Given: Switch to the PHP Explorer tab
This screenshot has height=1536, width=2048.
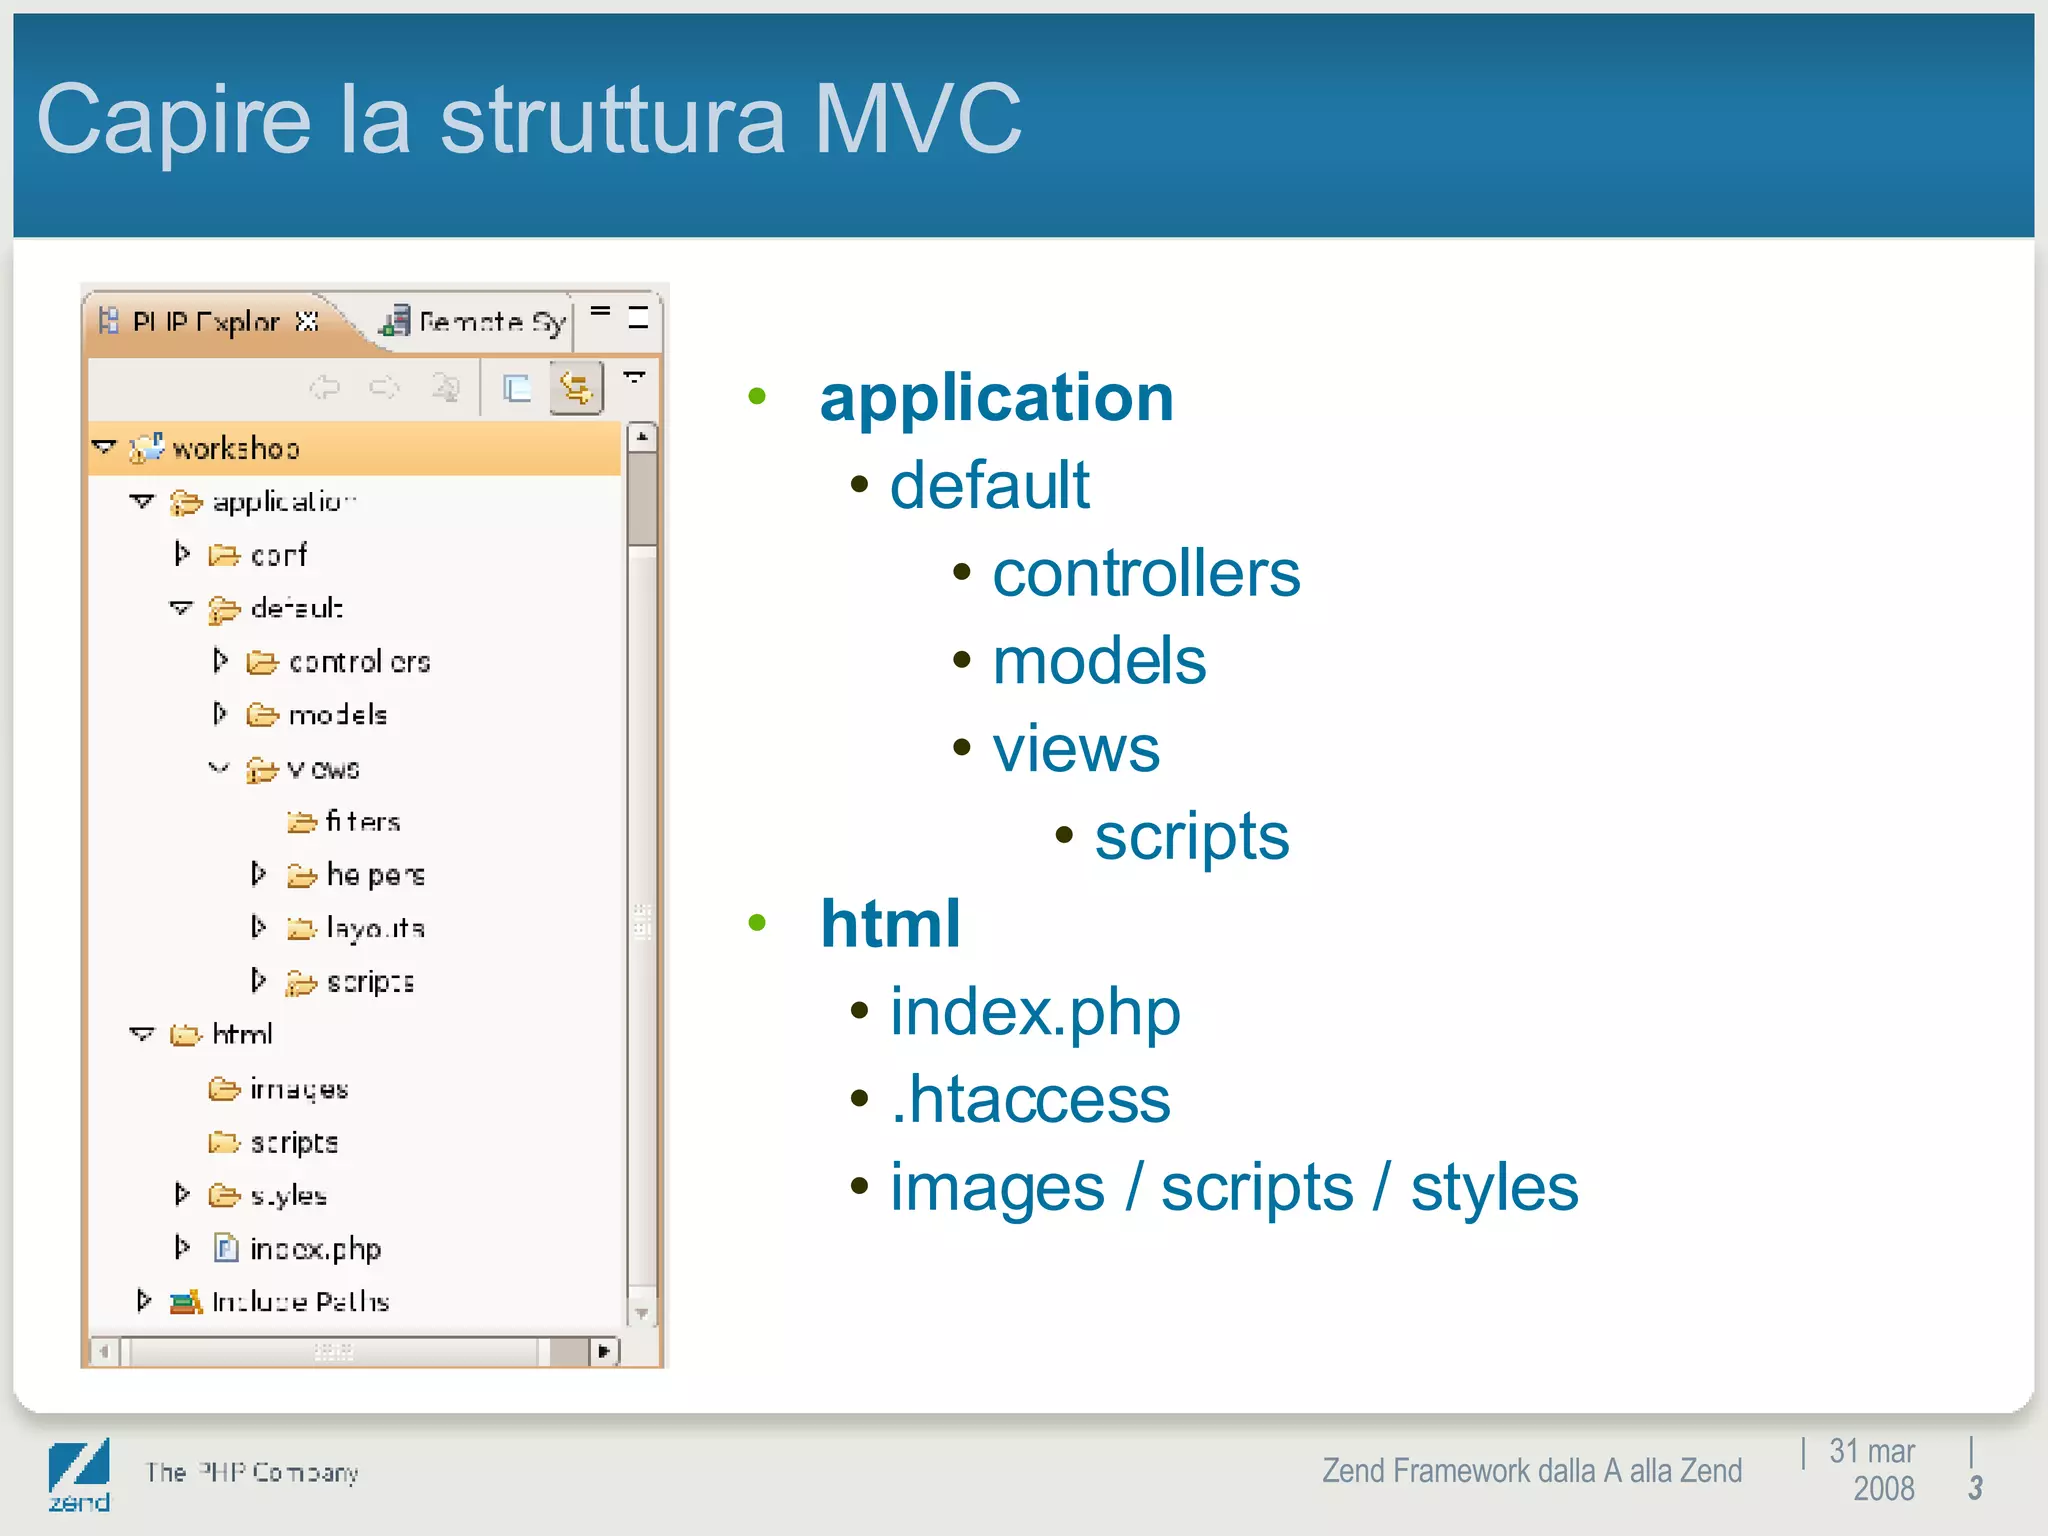Looking at the screenshot, I should (x=205, y=322).
